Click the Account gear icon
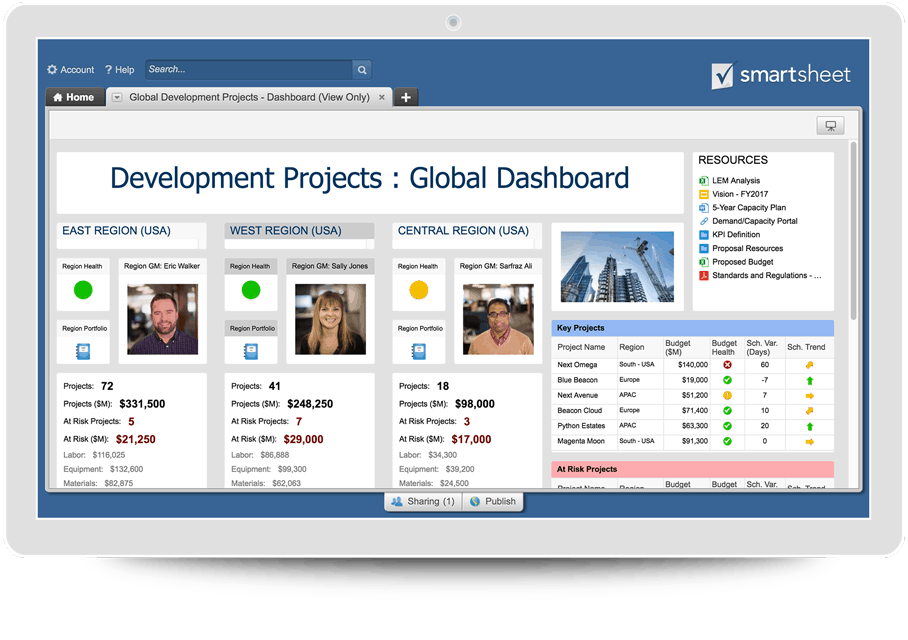Viewport: 908px width, 640px height. click(x=52, y=70)
